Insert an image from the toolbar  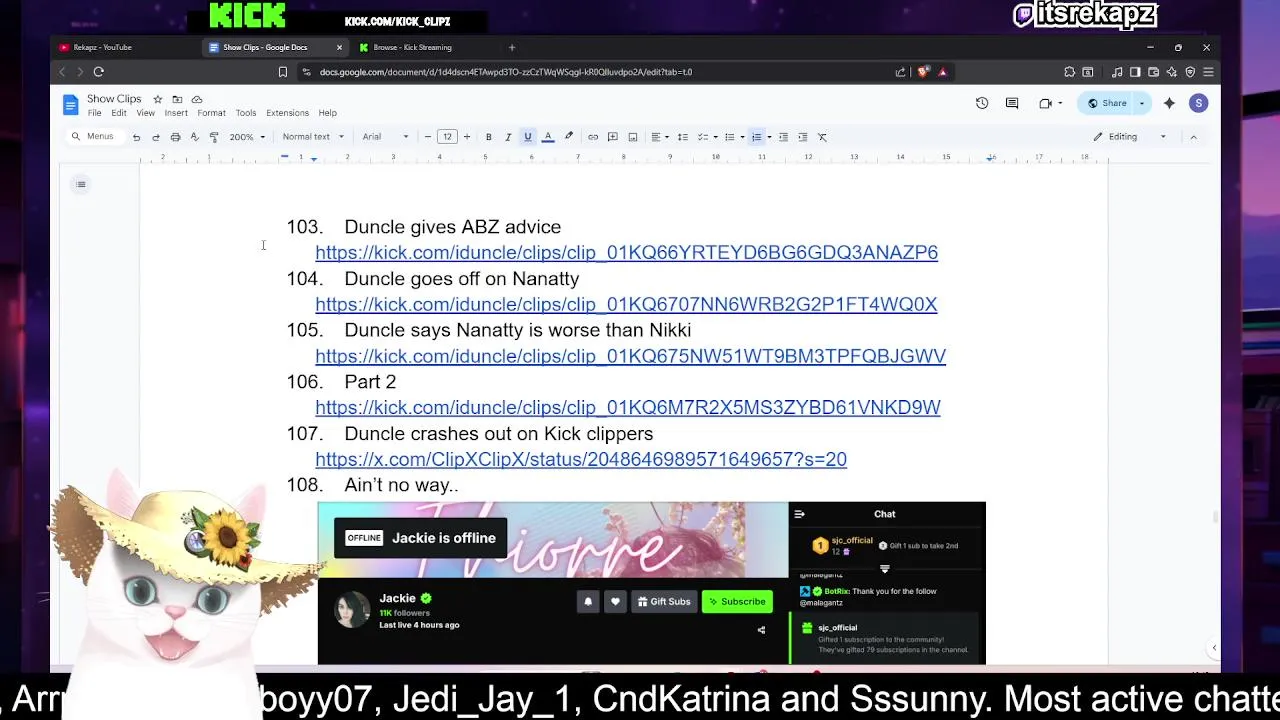click(x=632, y=137)
